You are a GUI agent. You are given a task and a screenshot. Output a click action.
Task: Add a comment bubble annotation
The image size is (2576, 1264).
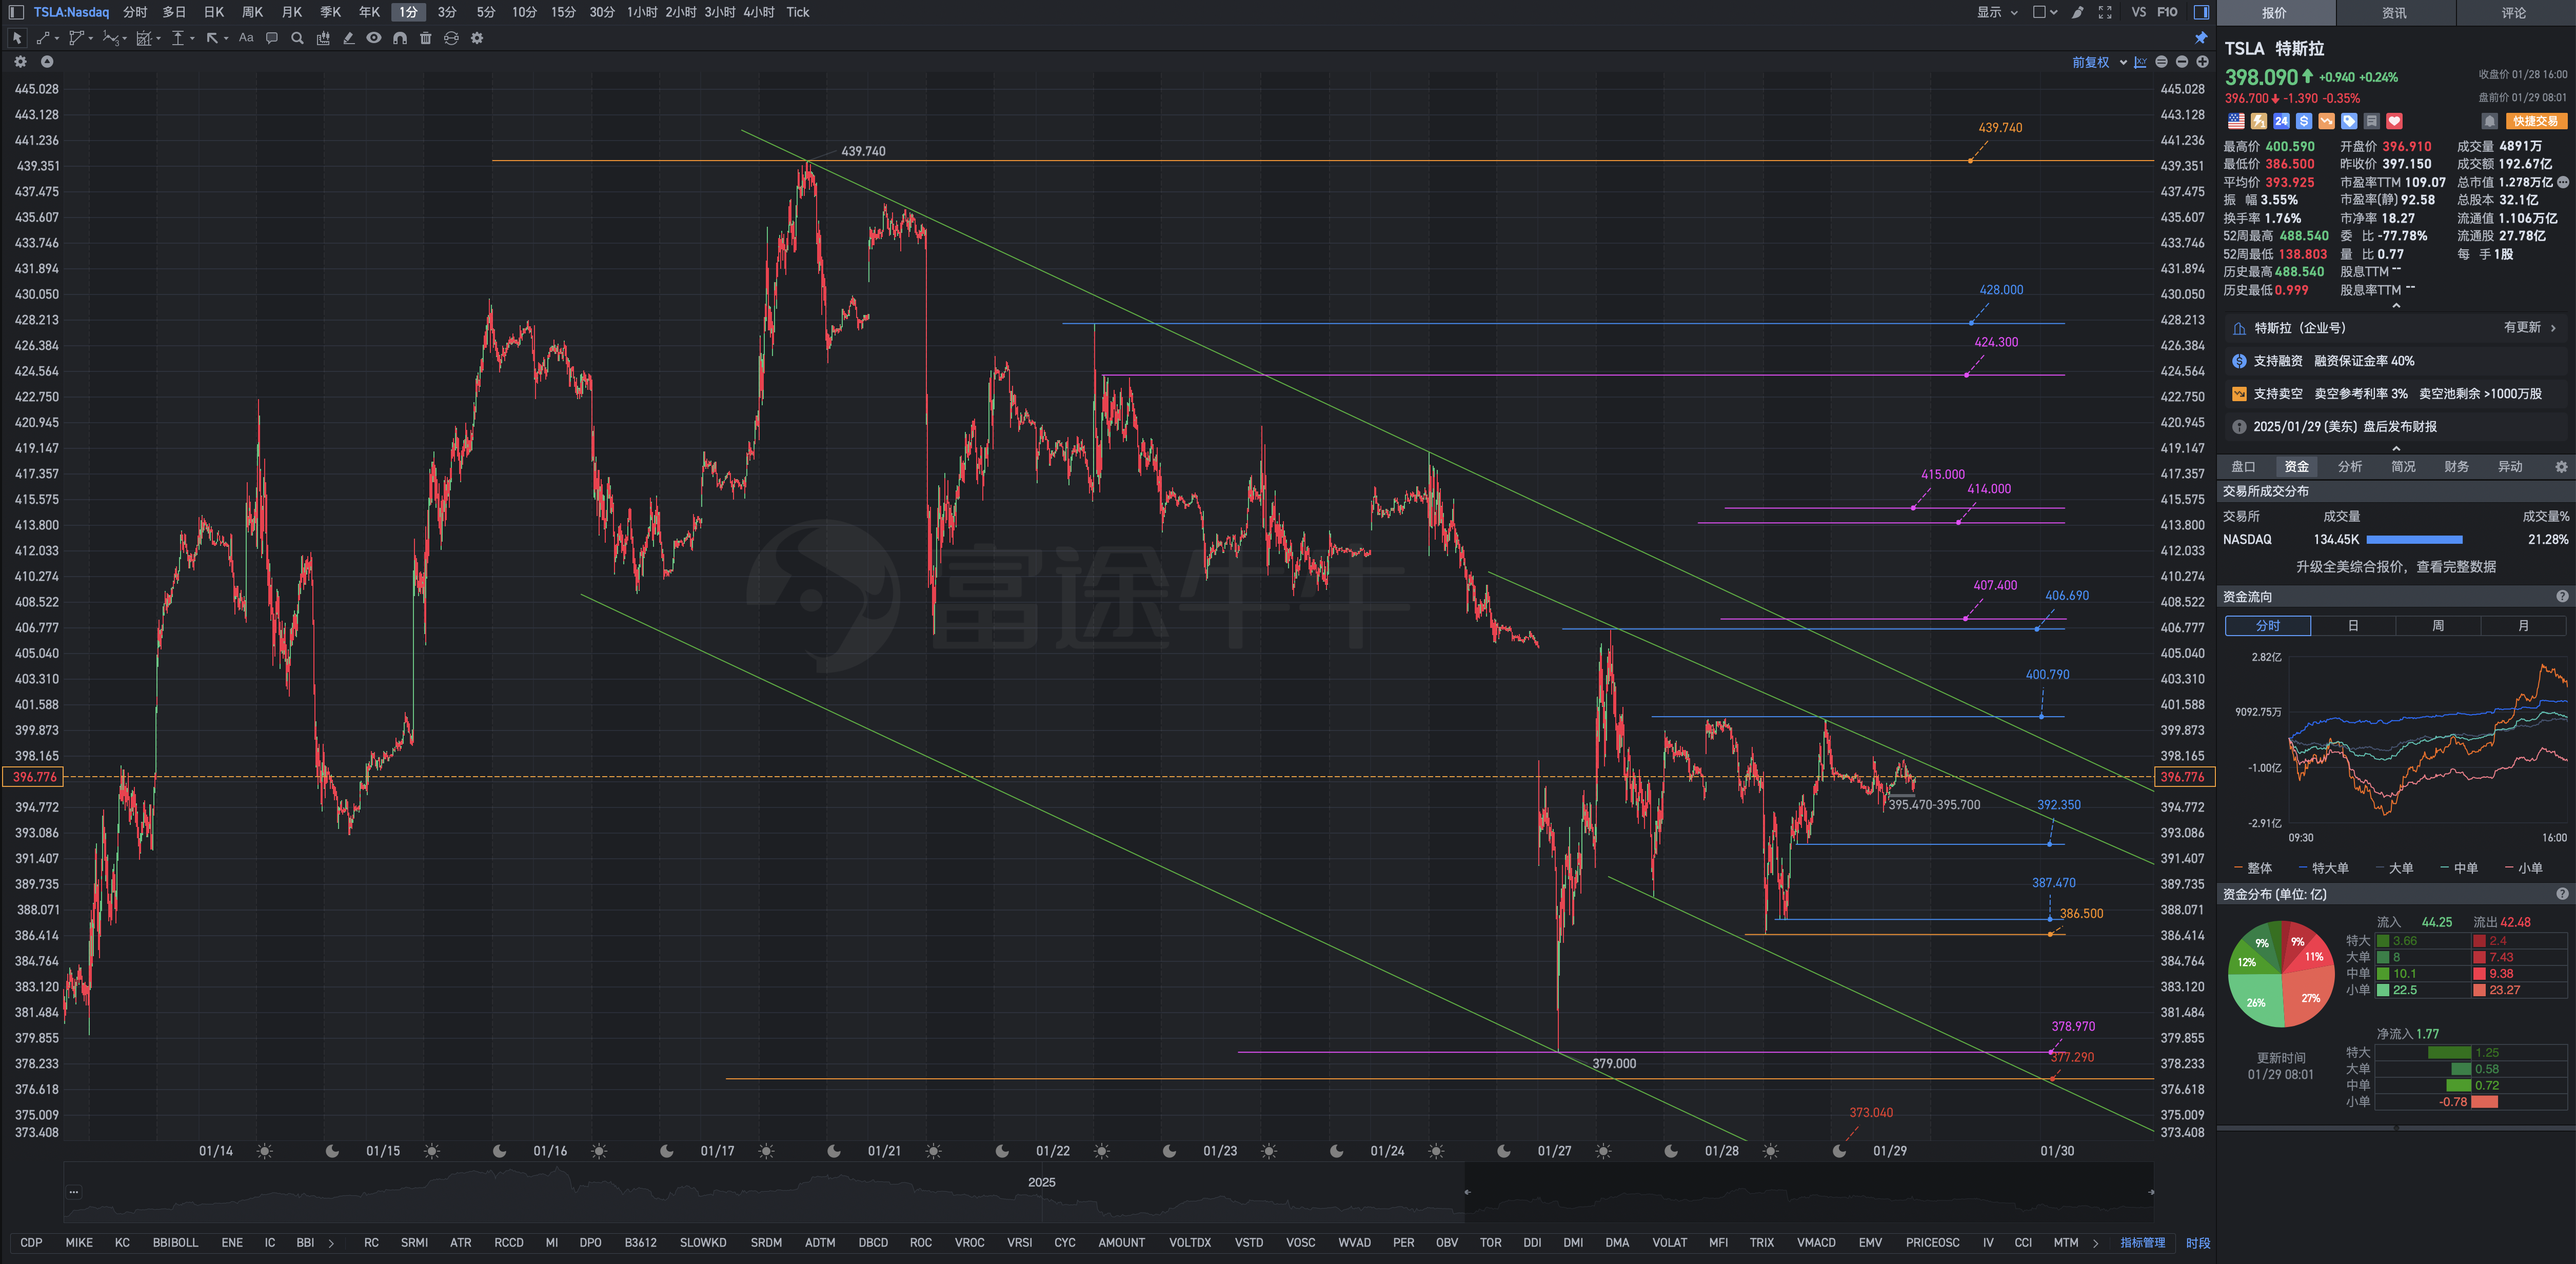pyautogui.click(x=272, y=38)
